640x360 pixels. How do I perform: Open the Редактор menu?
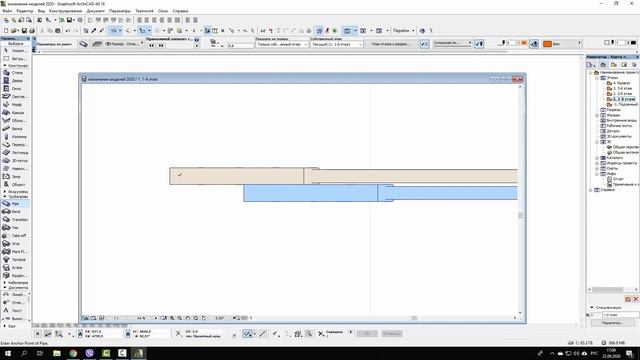[25, 11]
